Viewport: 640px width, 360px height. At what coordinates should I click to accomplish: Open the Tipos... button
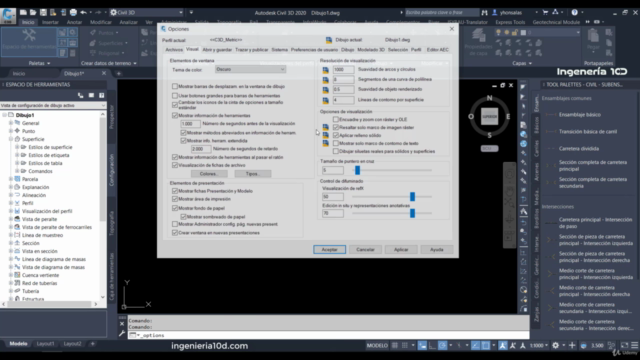253,173
